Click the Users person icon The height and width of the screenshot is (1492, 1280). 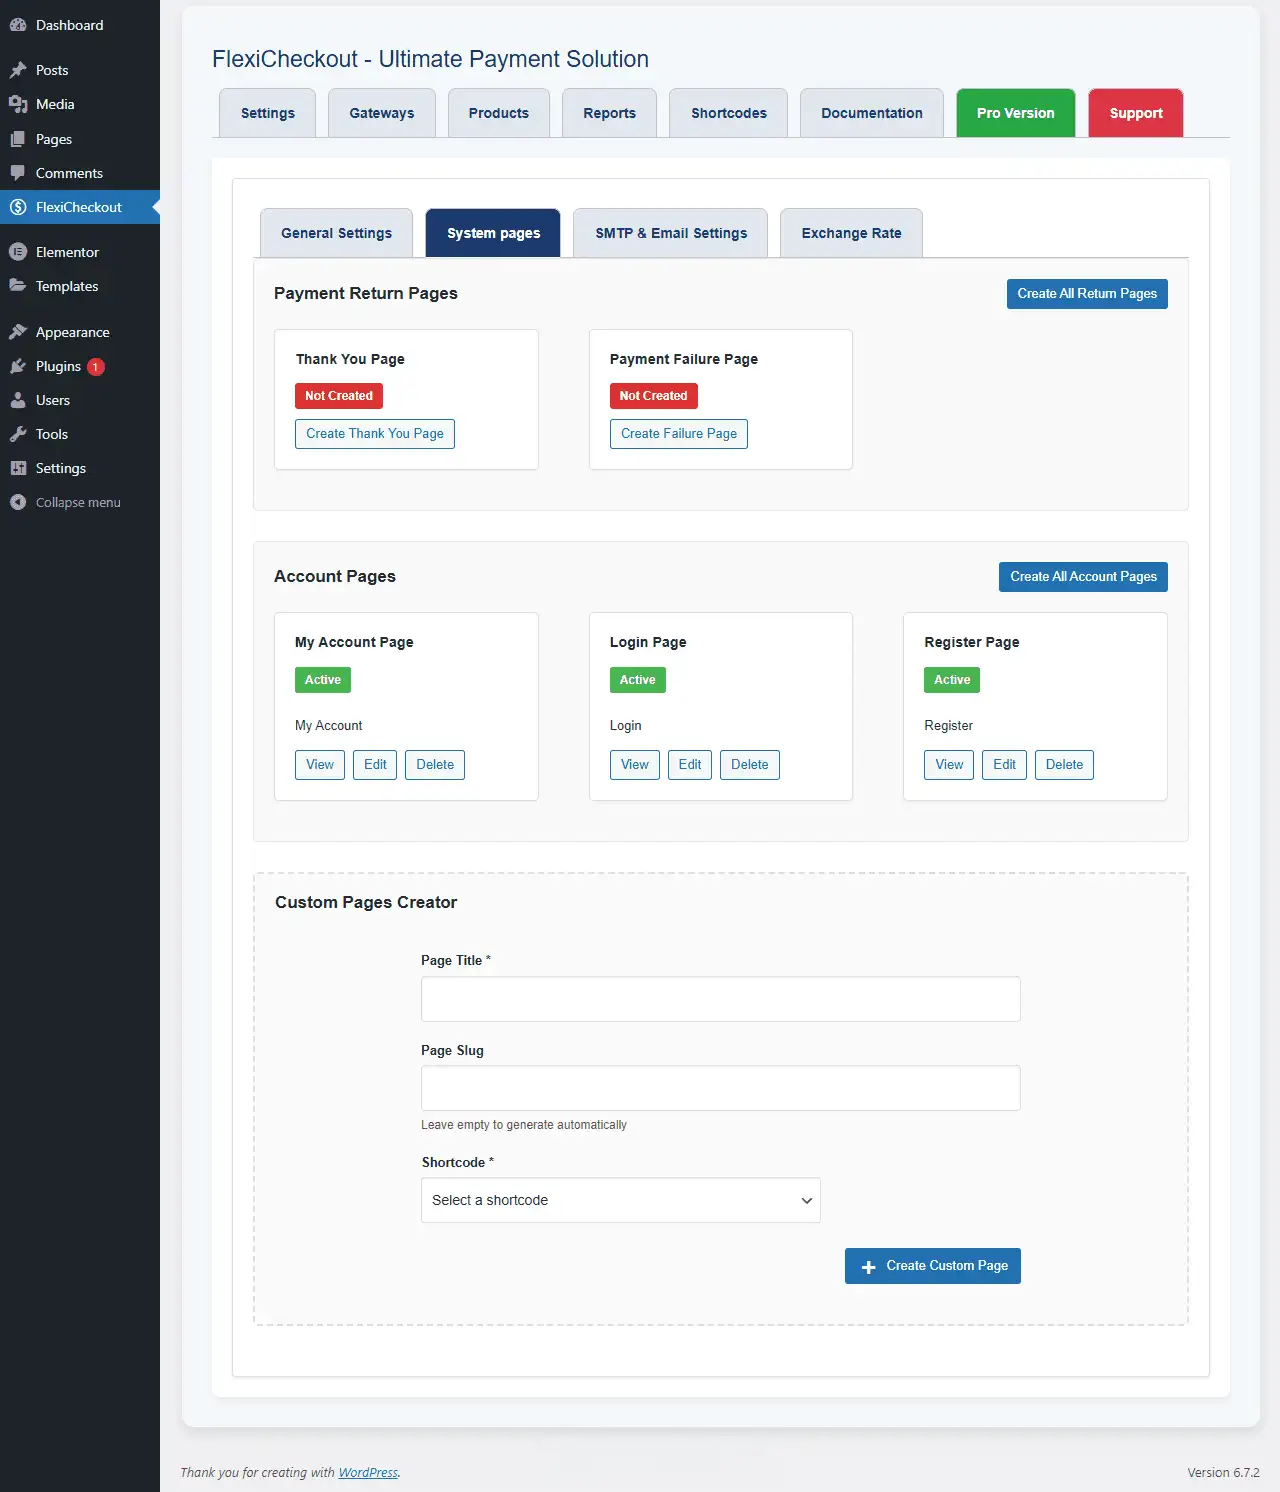(18, 400)
